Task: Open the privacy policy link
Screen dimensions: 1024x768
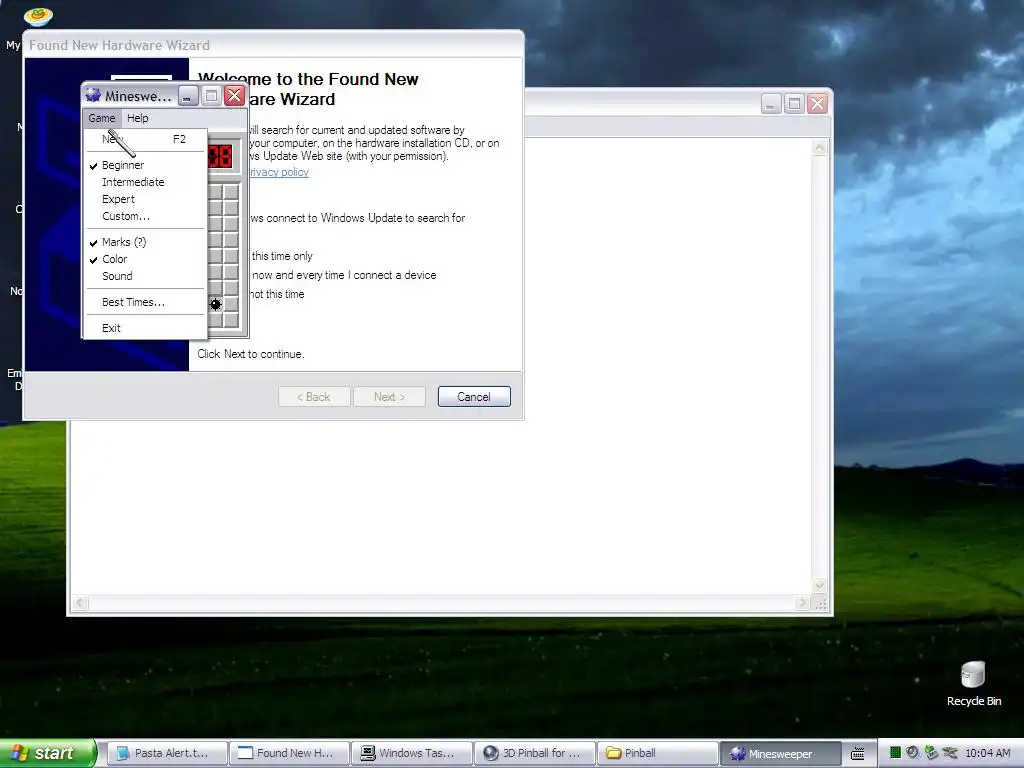Action: [x=279, y=172]
